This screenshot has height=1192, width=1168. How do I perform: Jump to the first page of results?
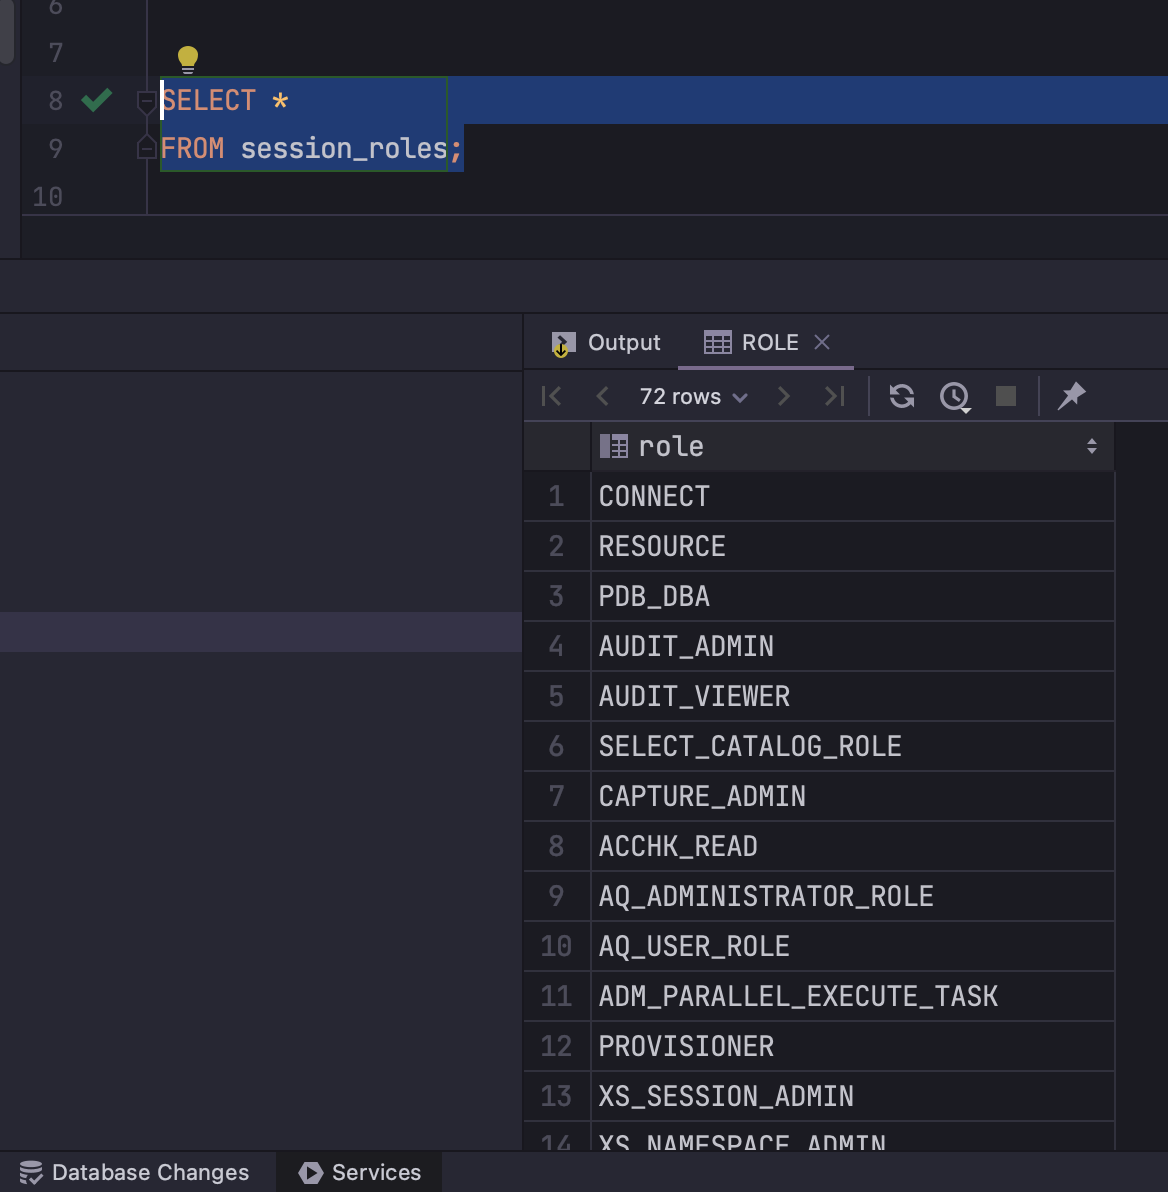[x=551, y=396]
